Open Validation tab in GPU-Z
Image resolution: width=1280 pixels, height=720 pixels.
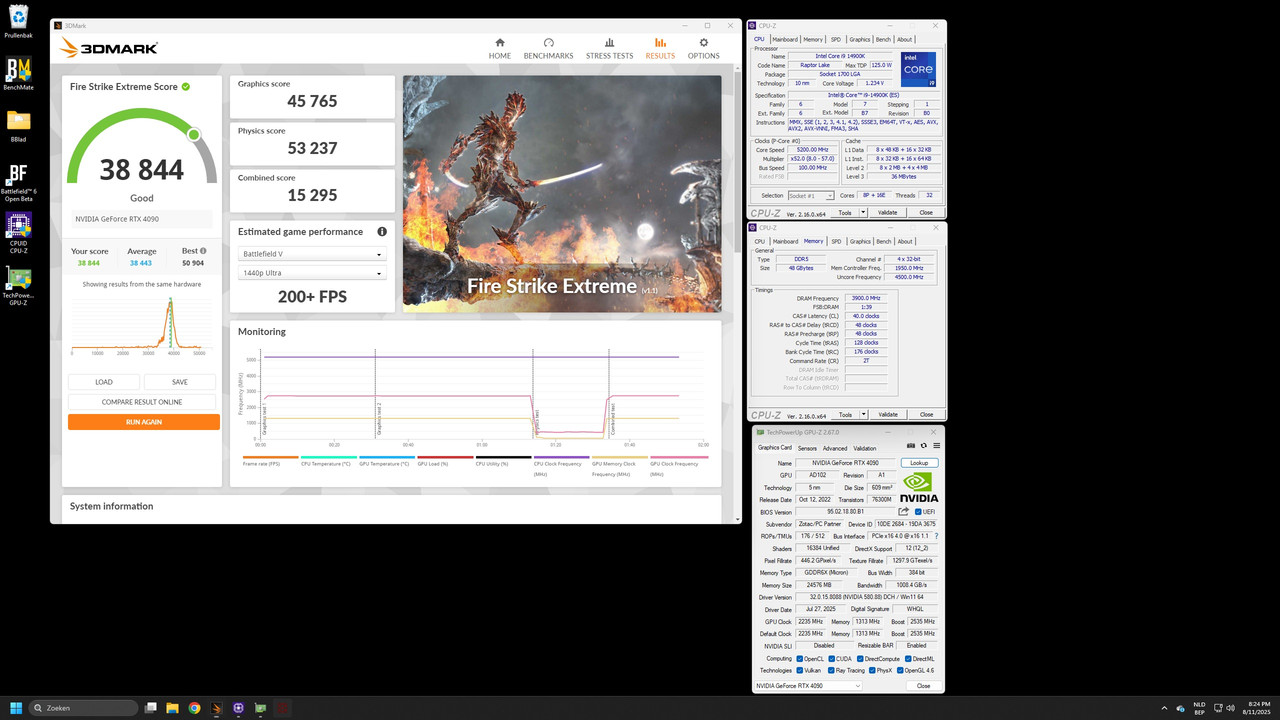[x=865, y=448]
